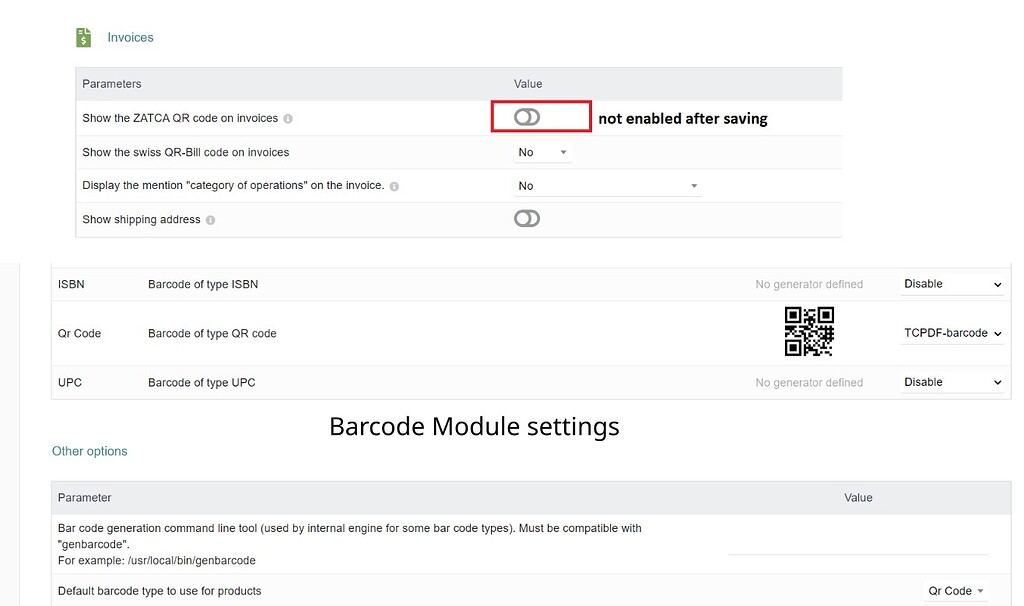1024x606 pixels.
Task: Click the Parameters column header
Action: click(x=111, y=84)
